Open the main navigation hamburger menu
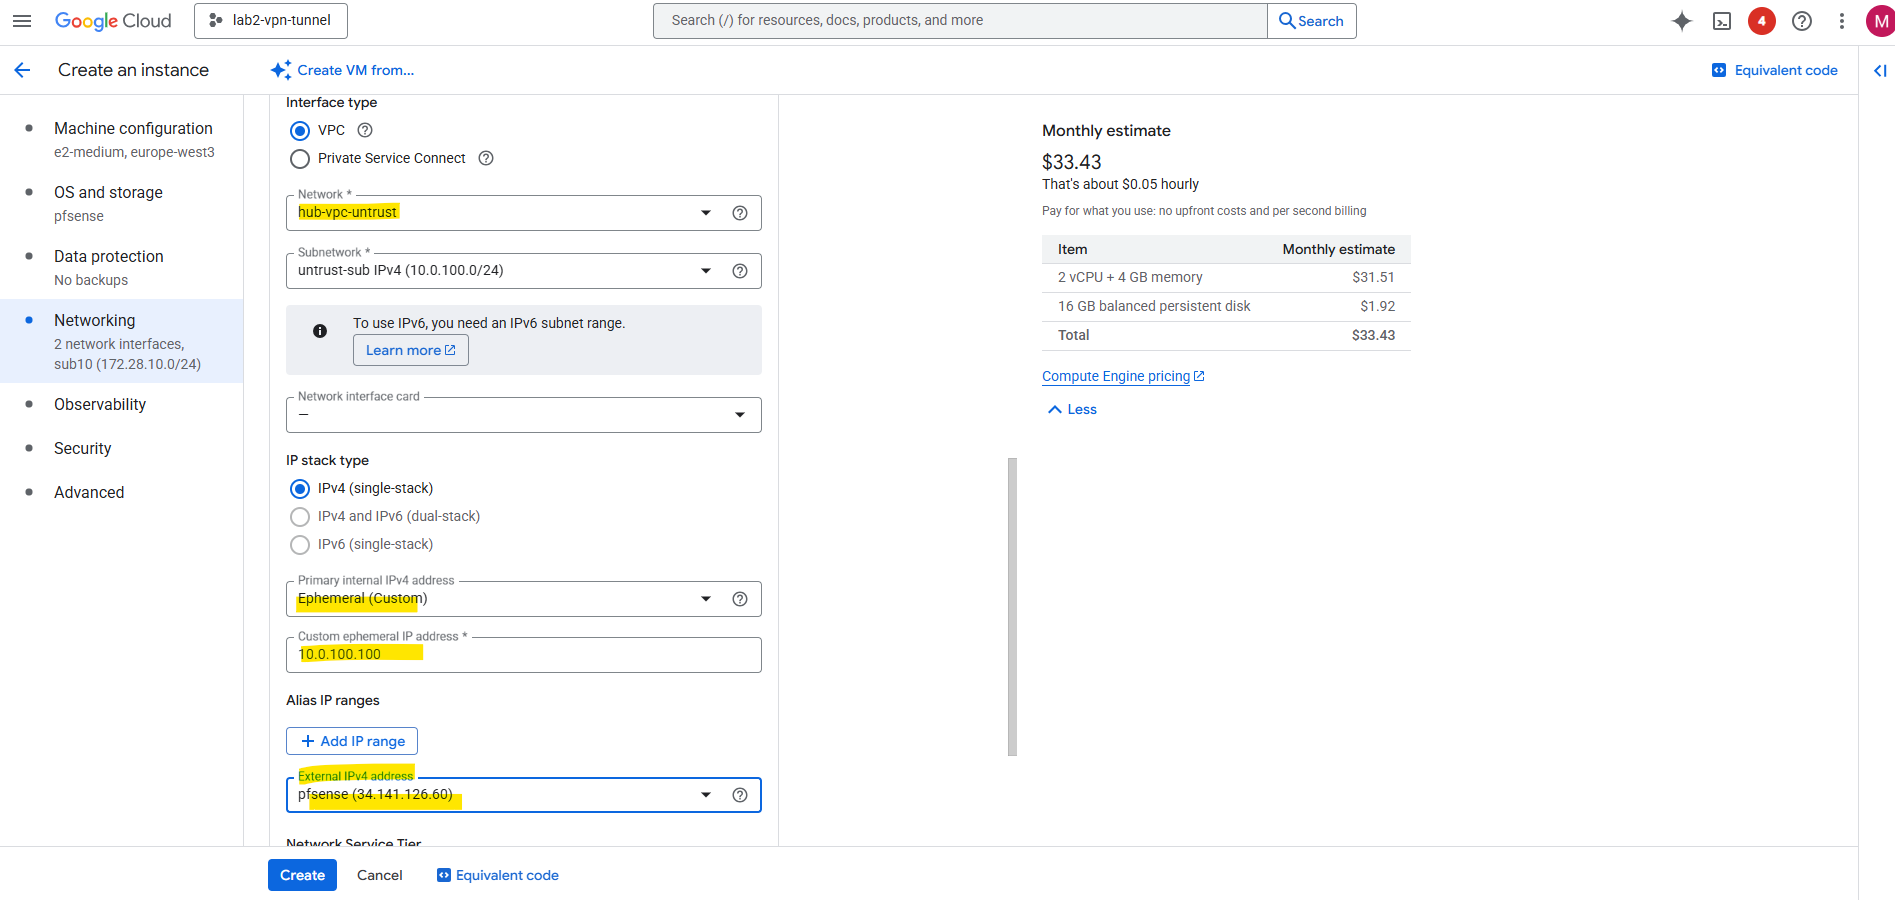 [x=22, y=21]
